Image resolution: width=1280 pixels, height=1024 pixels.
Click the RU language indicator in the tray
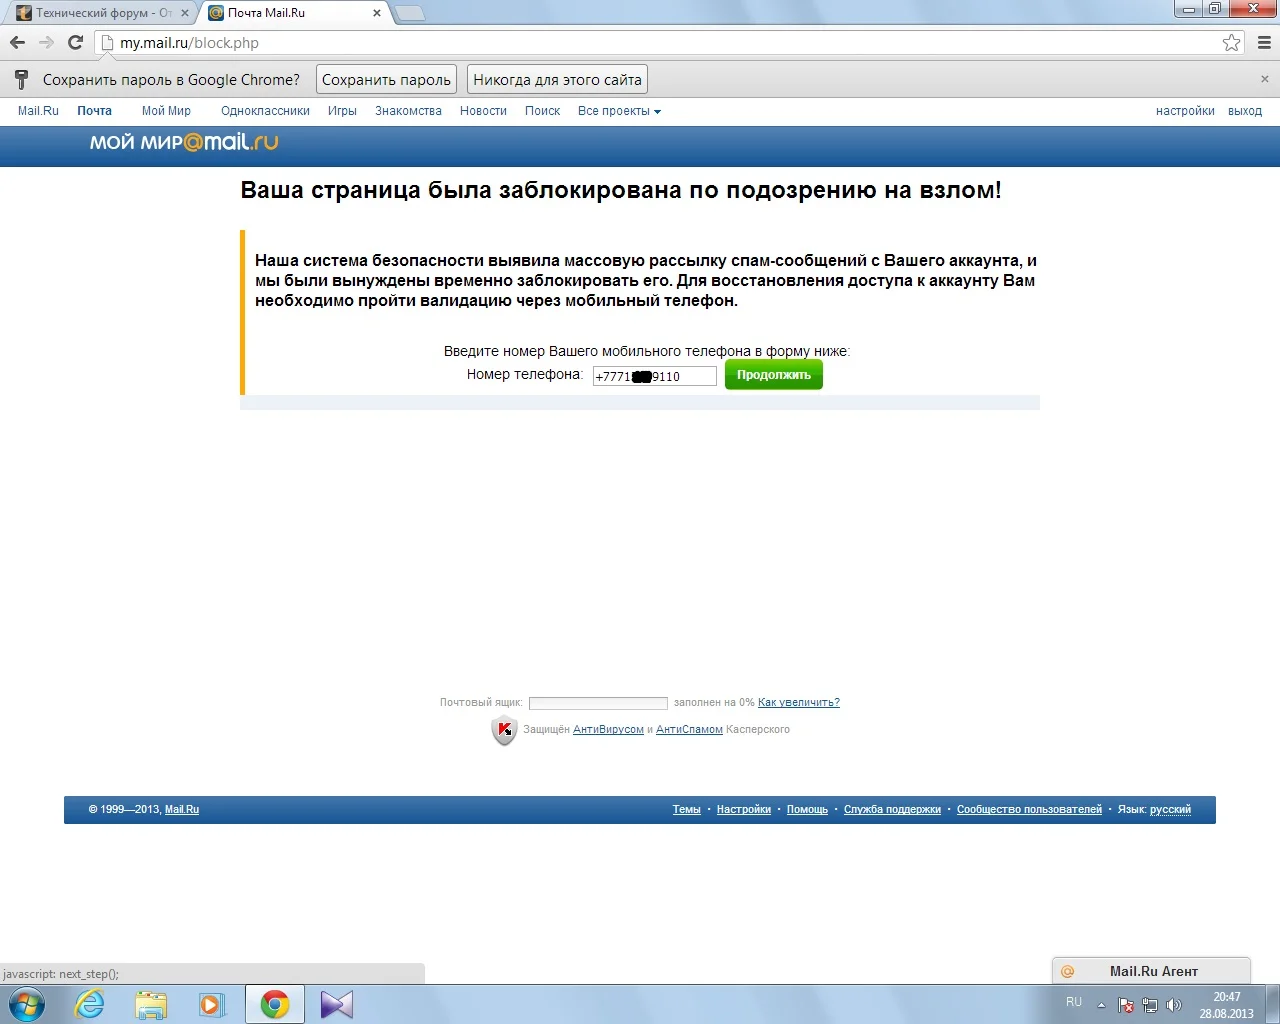point(1074,1002)
